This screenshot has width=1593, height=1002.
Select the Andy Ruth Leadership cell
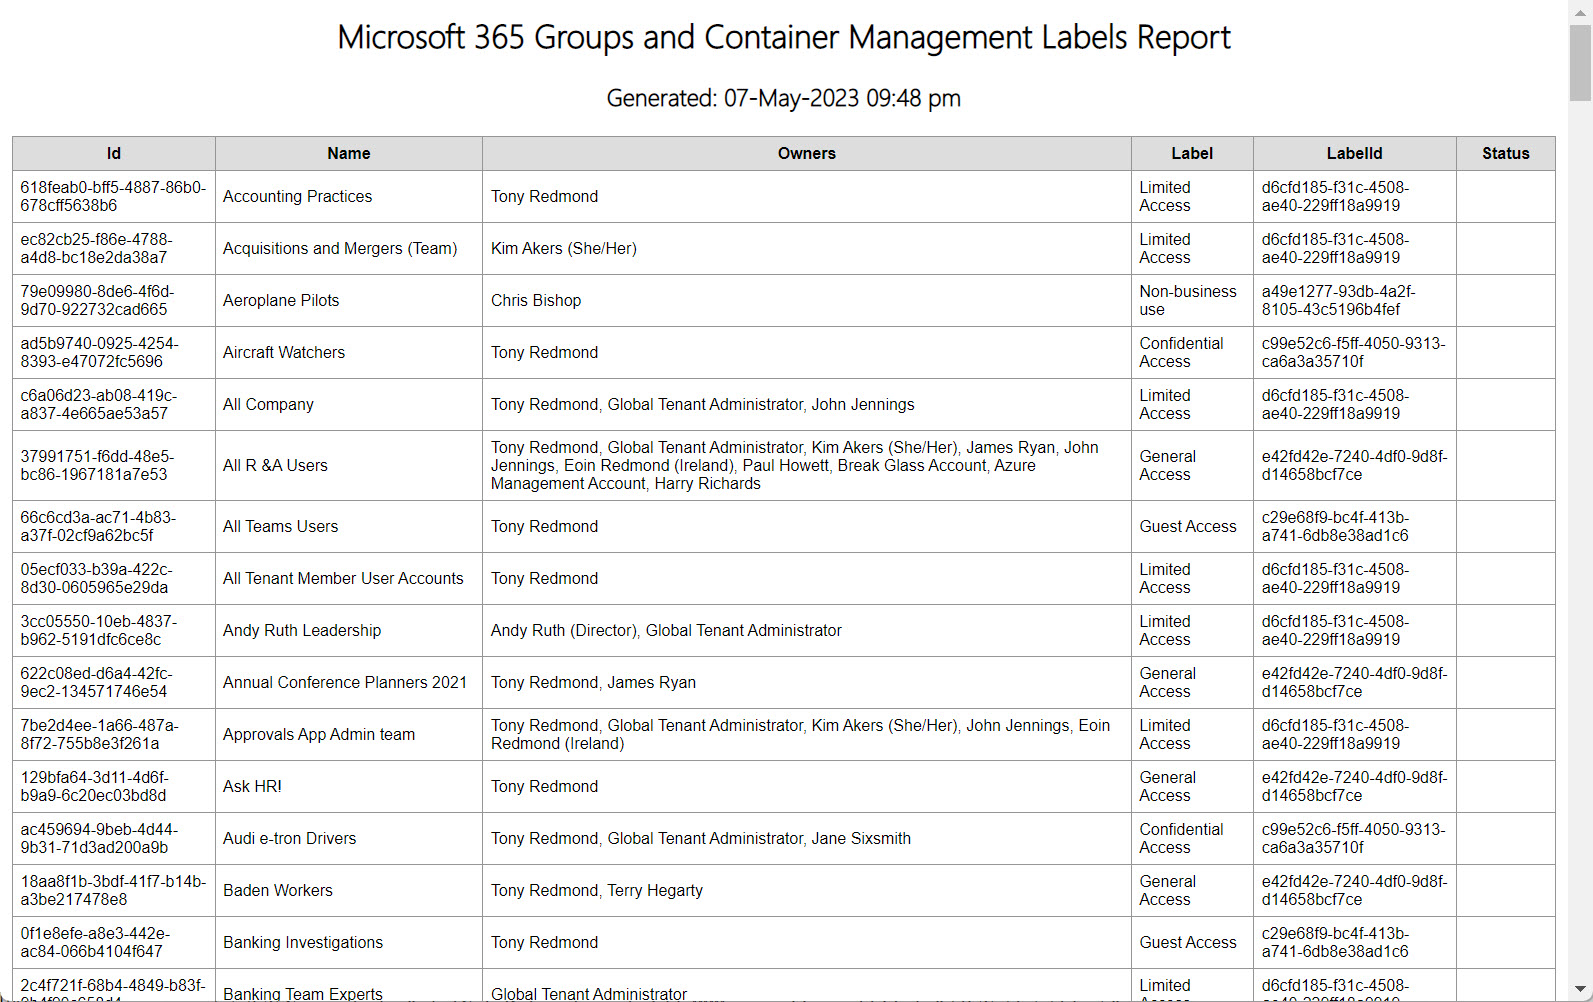(348, 630)
